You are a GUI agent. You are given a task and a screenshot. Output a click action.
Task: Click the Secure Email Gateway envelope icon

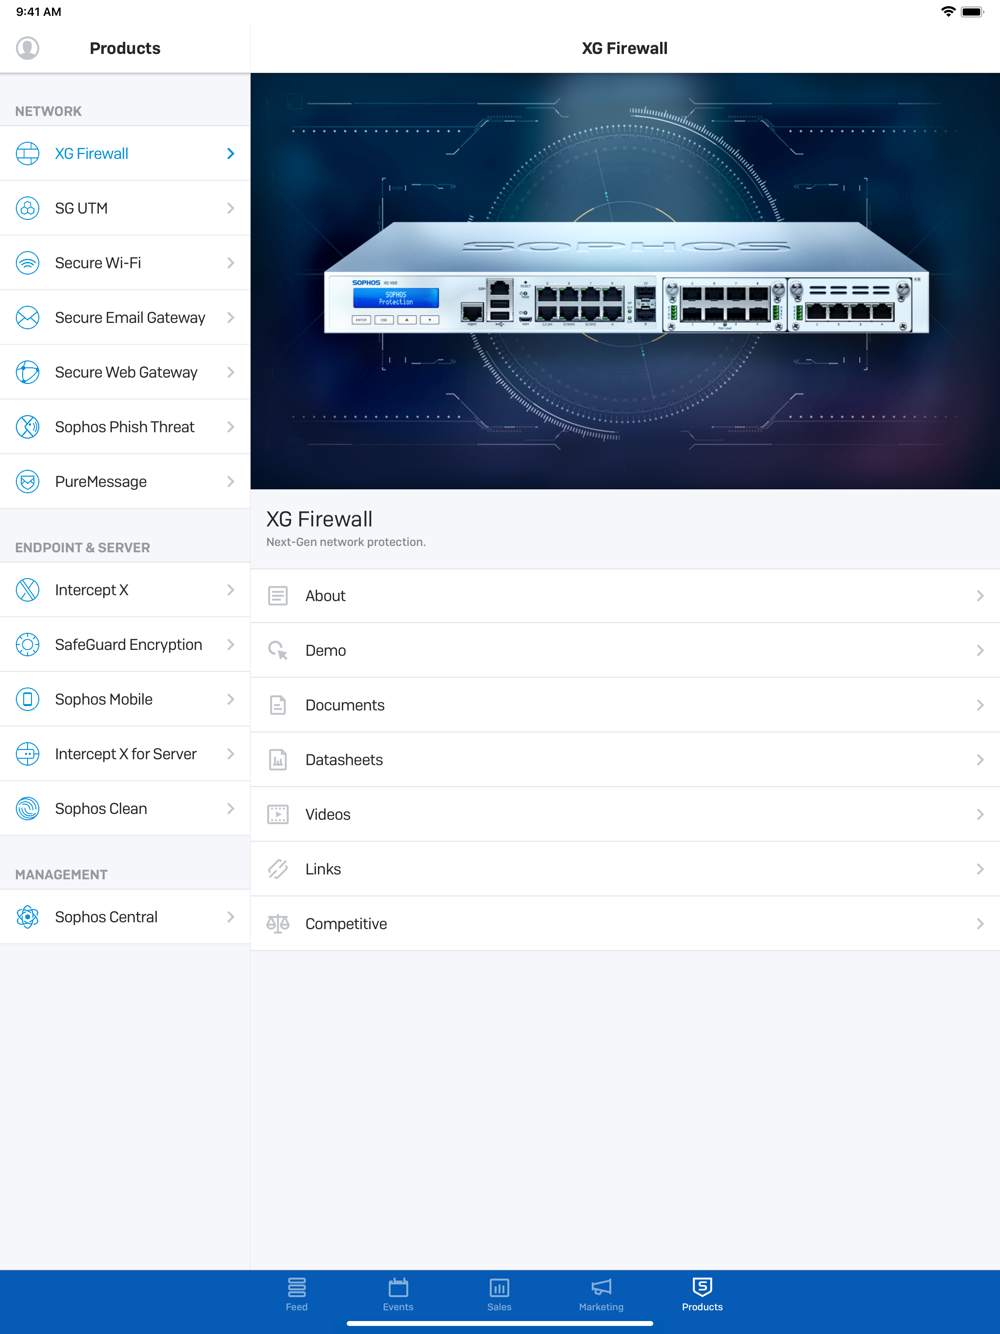coord(28,318)
